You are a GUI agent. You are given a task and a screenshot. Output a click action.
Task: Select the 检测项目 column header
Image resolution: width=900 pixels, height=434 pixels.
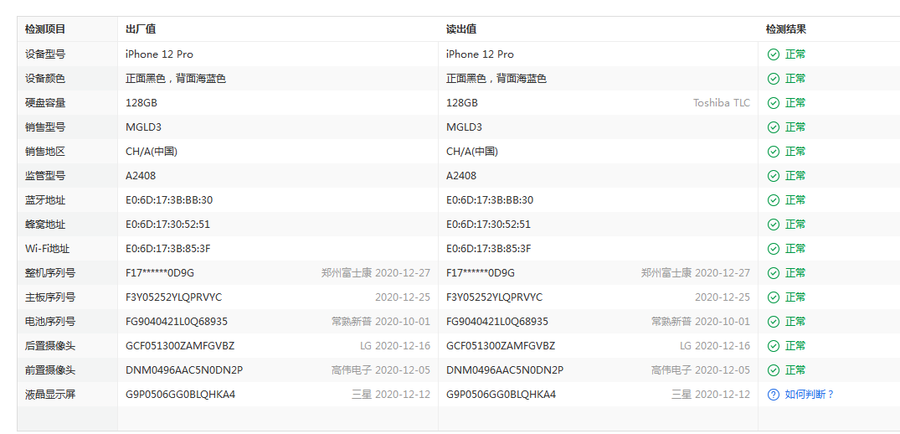pyautogui.click(x=45, y=29)
